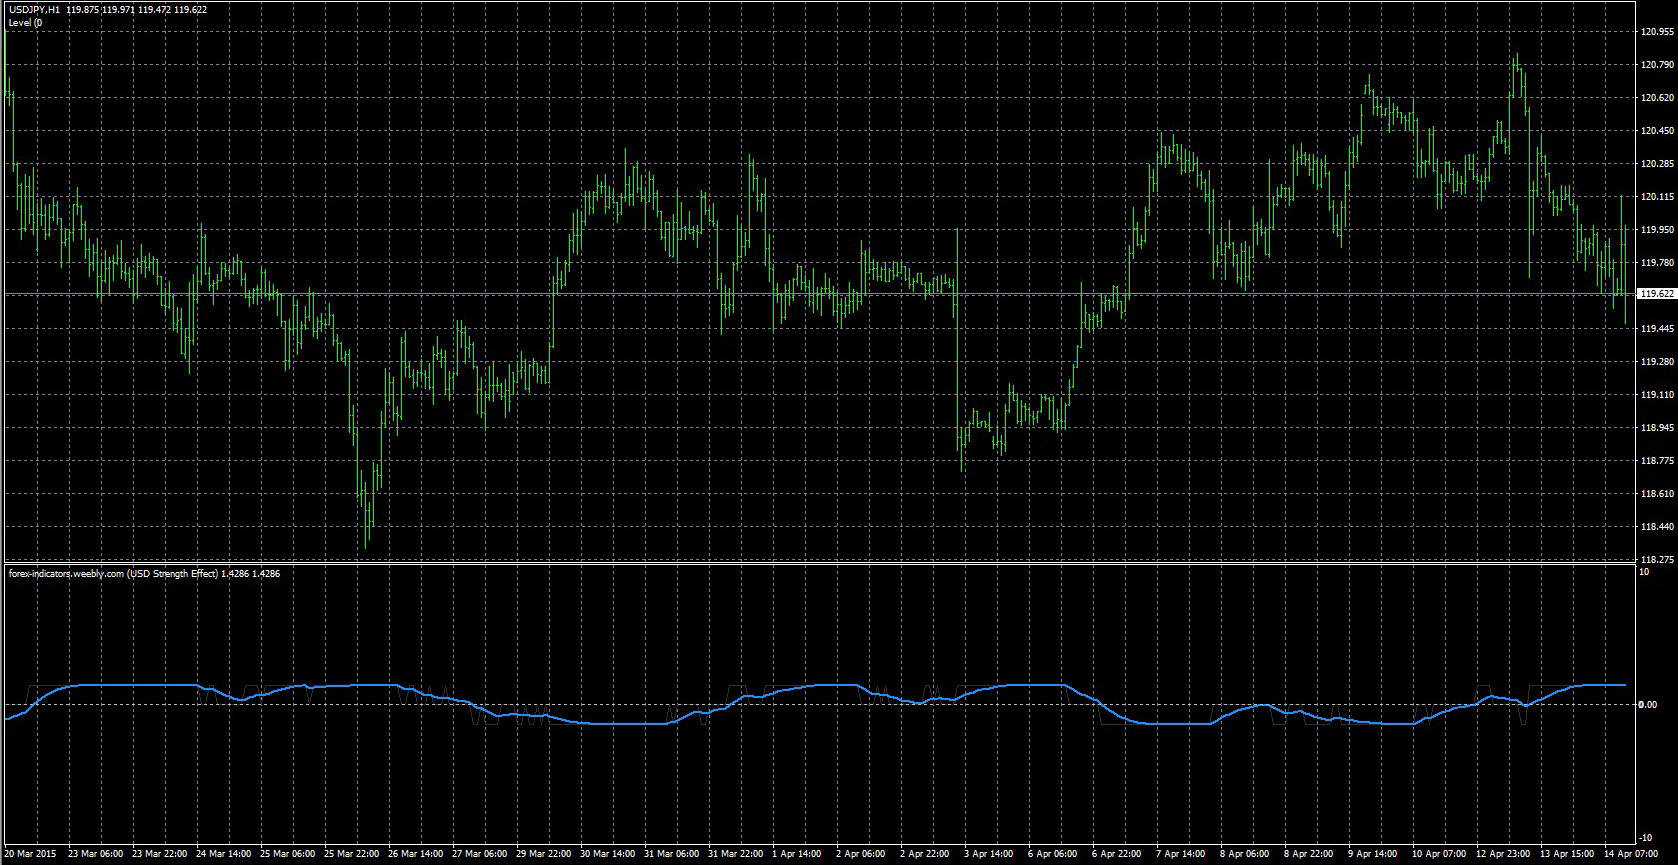1678x865 pixels.
Task: Click the 1 Apr 14:00 time label
Action: click(799, 854)
